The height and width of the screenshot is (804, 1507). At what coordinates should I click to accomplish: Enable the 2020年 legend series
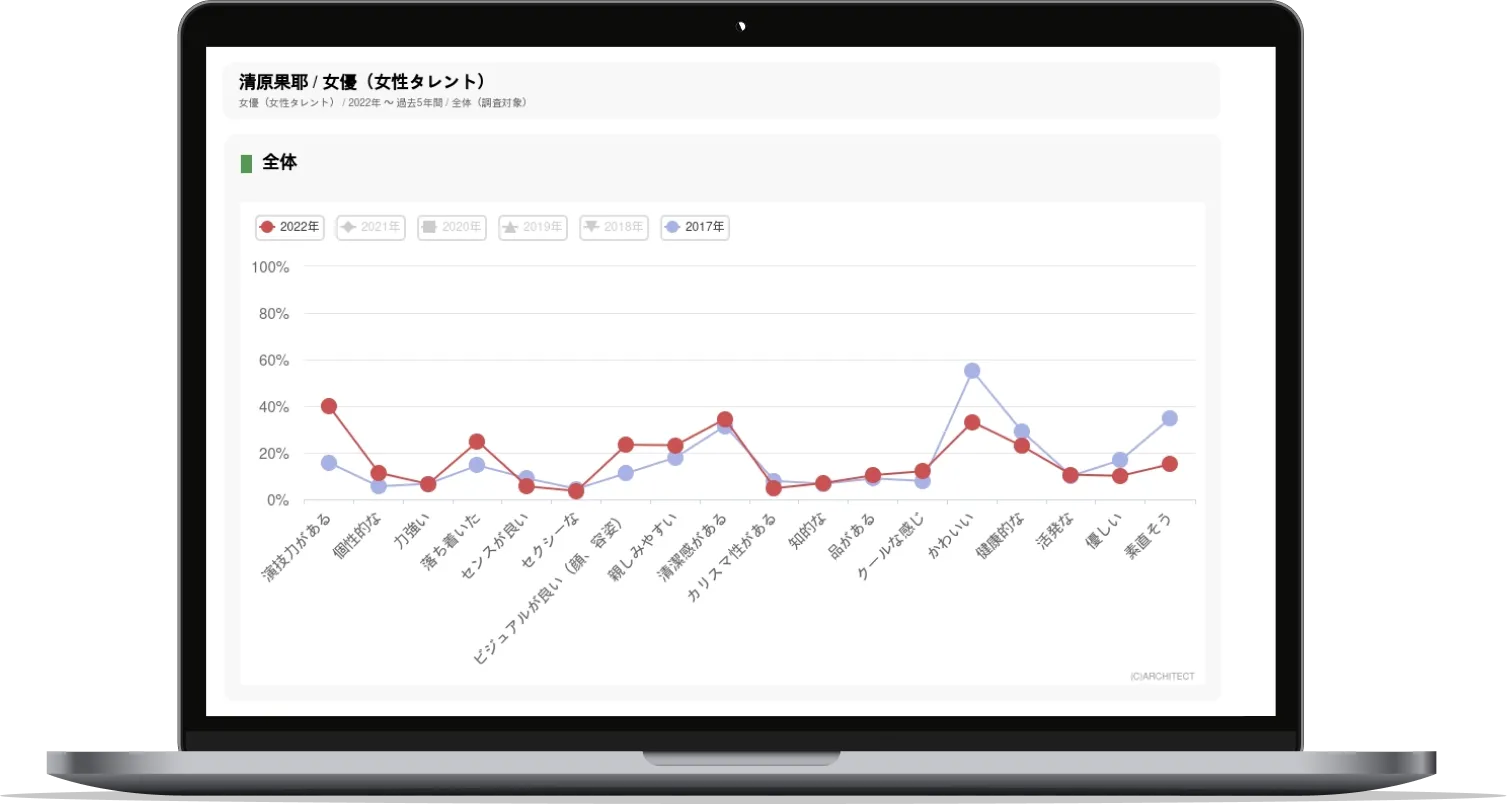[x=452, y=228]
